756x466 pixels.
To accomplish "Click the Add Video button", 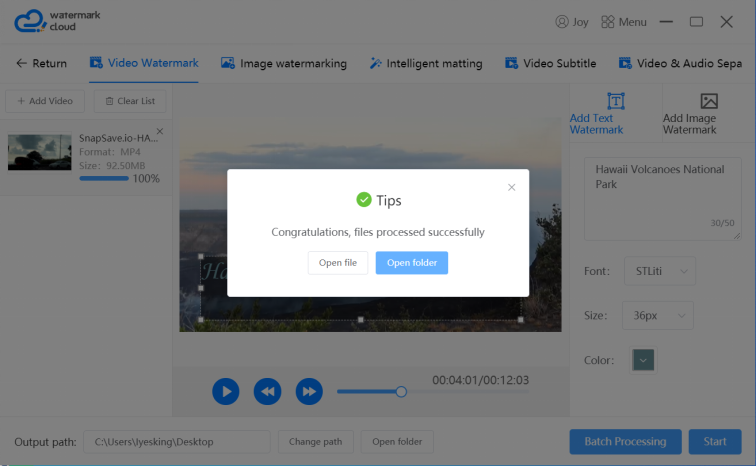I will [x=45, y=101].
